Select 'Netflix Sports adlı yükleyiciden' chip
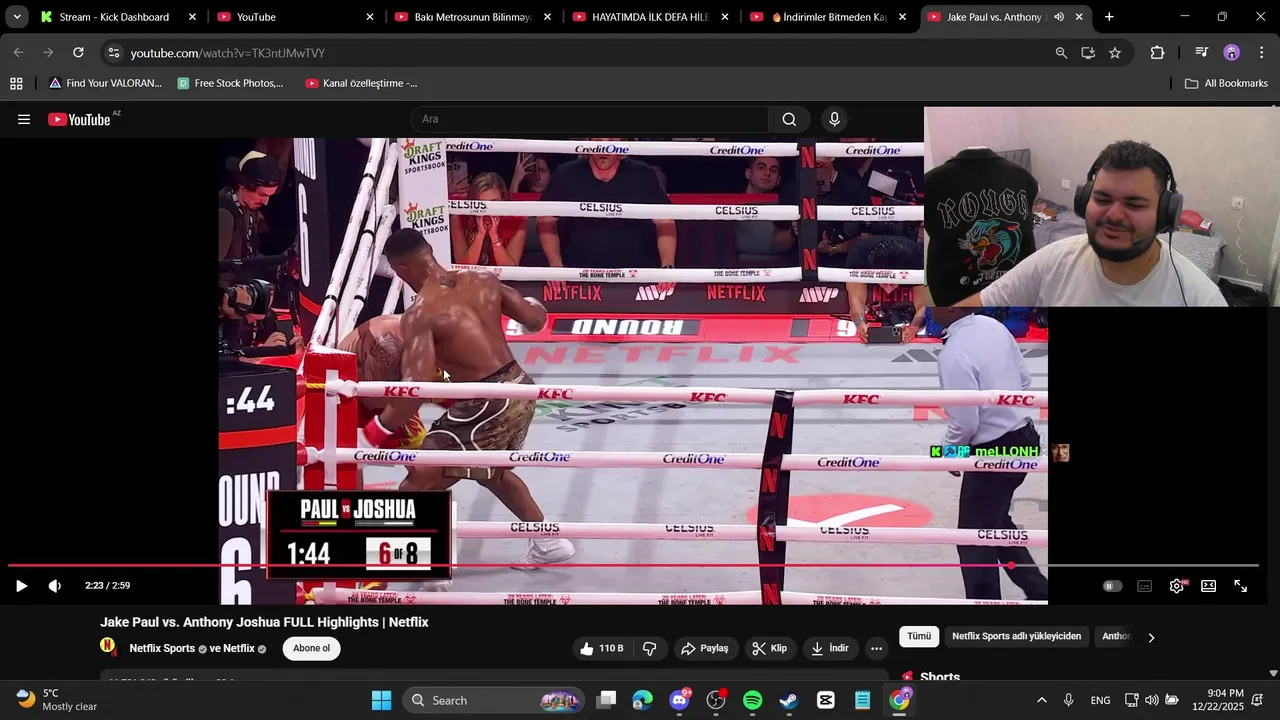The height and width of the screenshot is (720, 1280). click(x=1016, y=636)
